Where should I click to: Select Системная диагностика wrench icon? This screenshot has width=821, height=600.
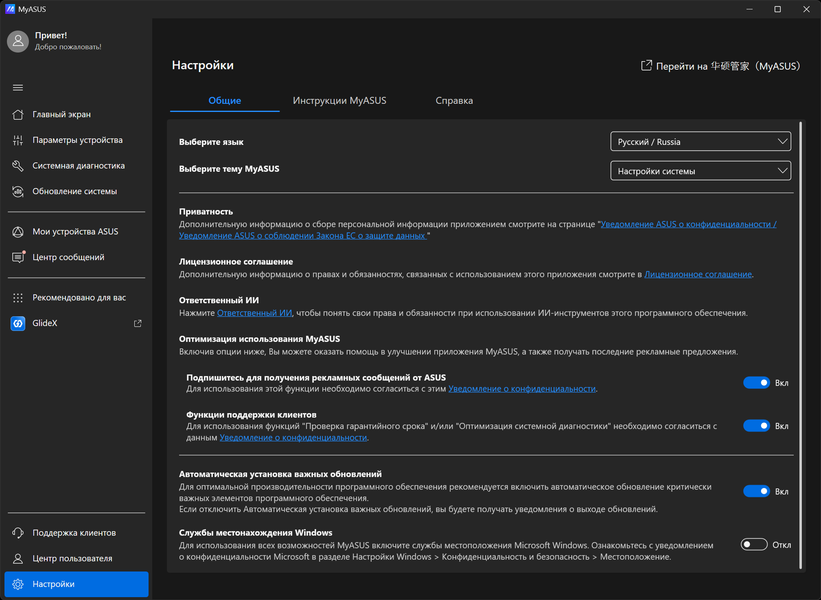pos(18,166)
